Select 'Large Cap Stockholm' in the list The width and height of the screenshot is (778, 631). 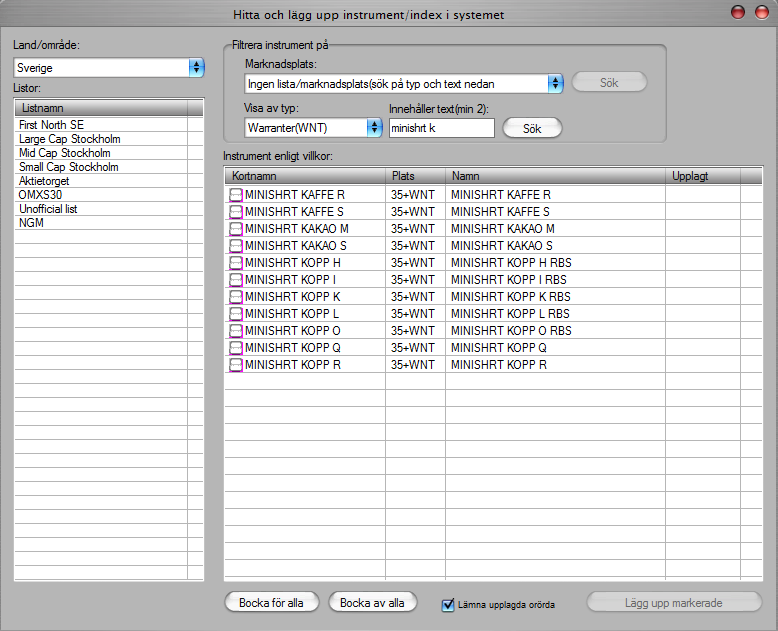70,139
